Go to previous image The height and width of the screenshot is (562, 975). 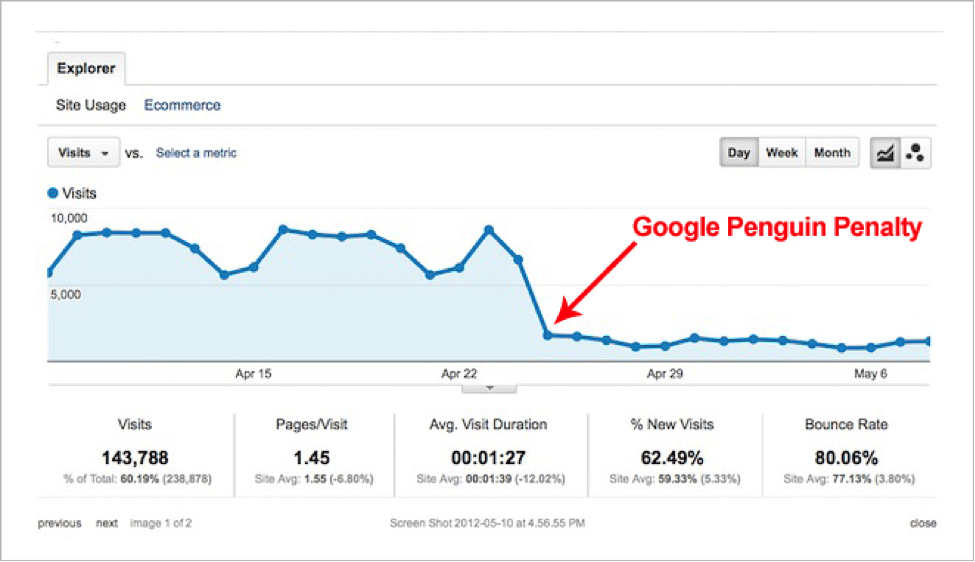tap(60, 523)
